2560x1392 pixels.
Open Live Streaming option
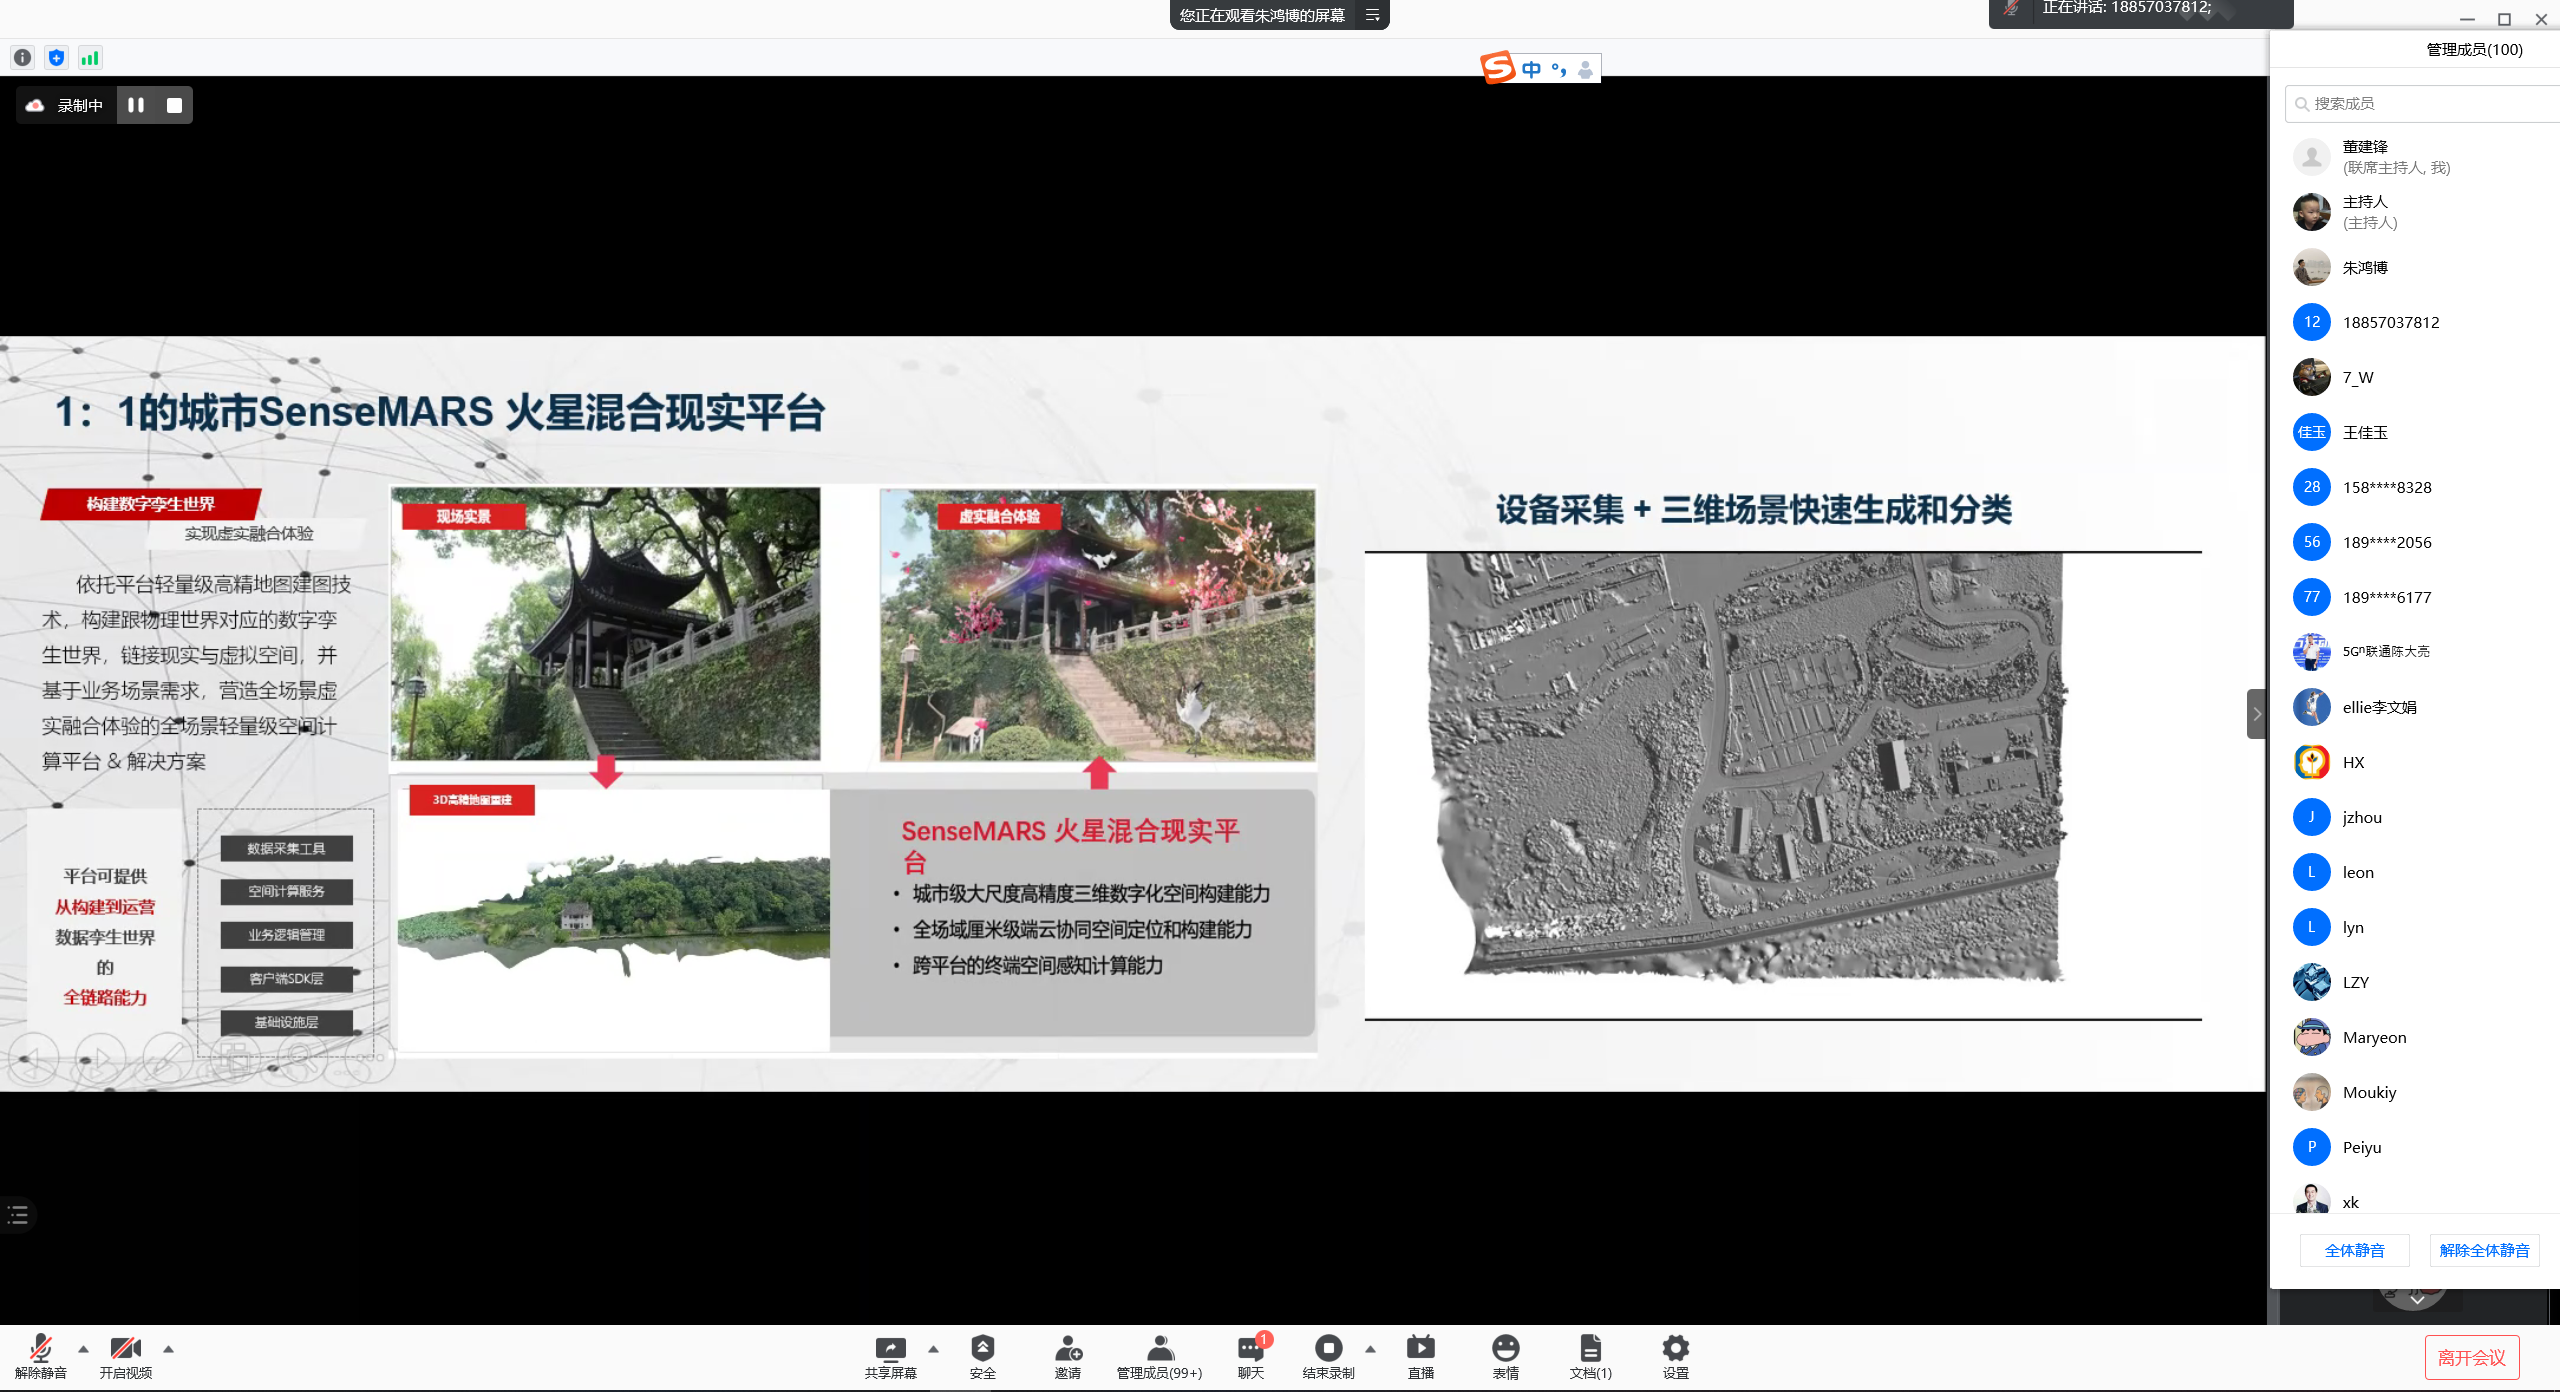[1420, 1356]
